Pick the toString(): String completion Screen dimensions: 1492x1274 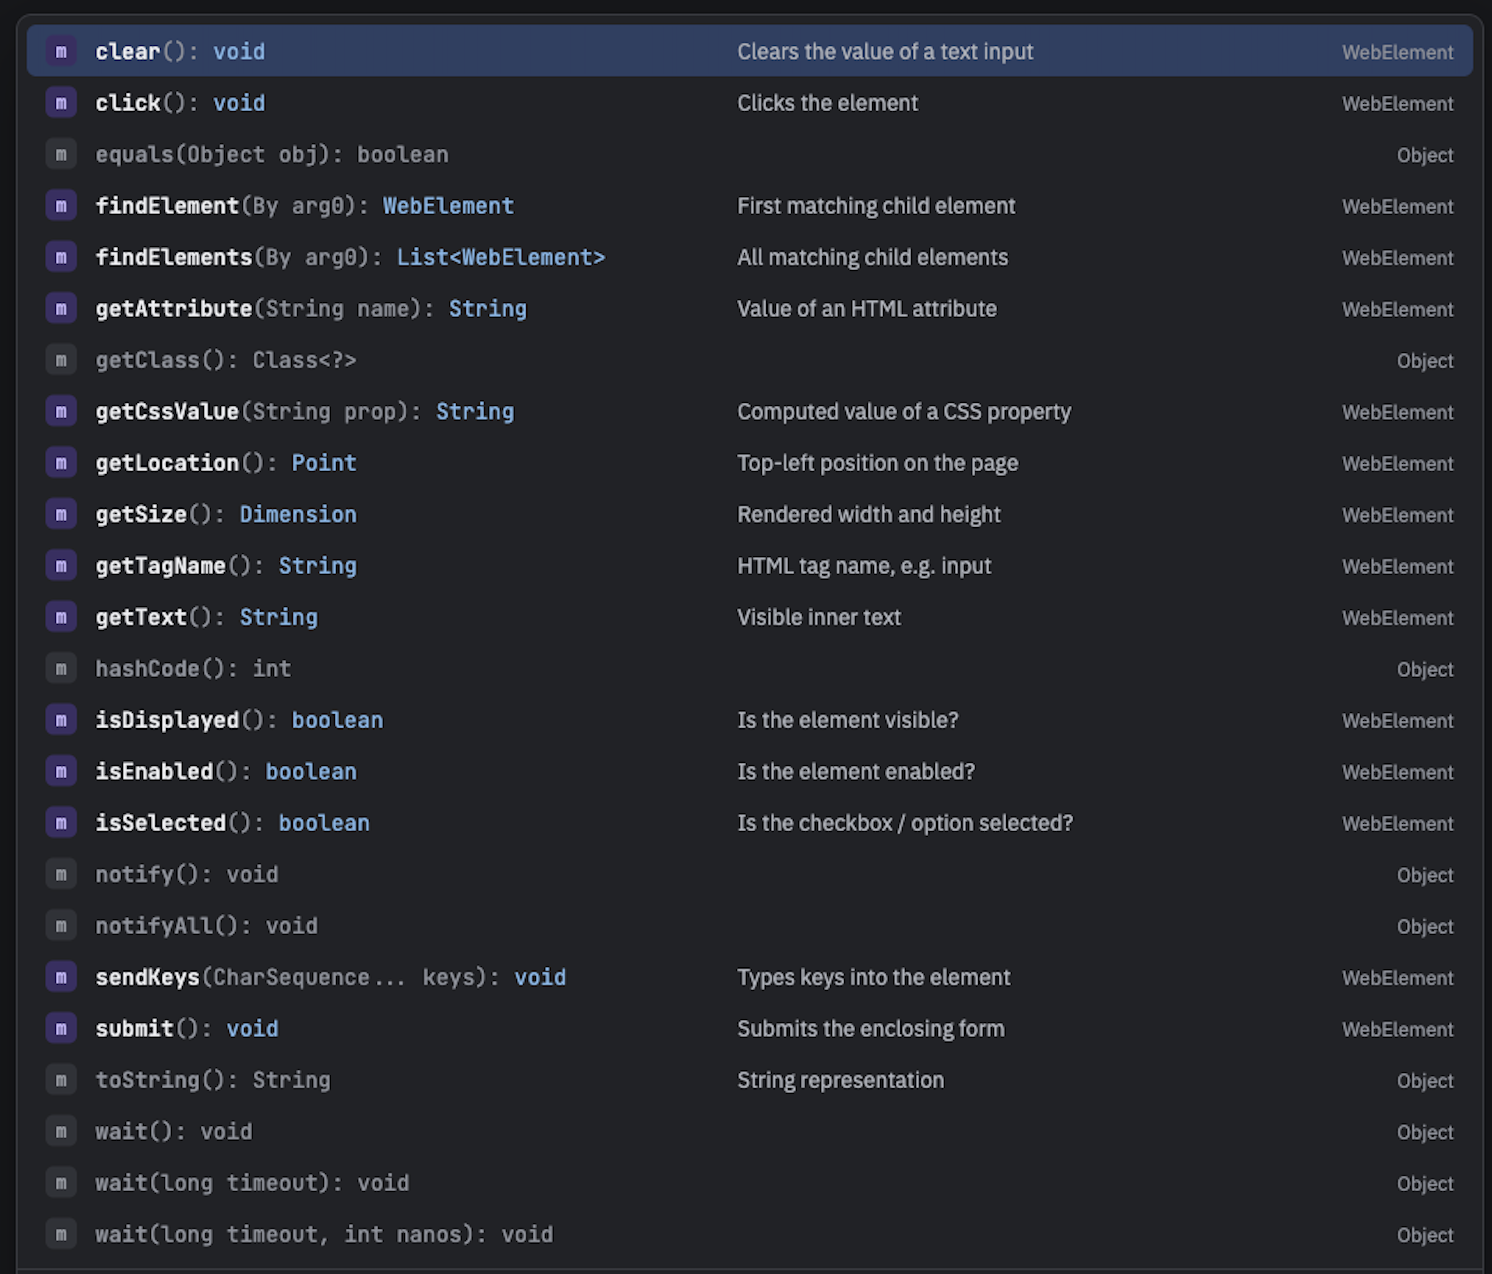pos(750,1080)
